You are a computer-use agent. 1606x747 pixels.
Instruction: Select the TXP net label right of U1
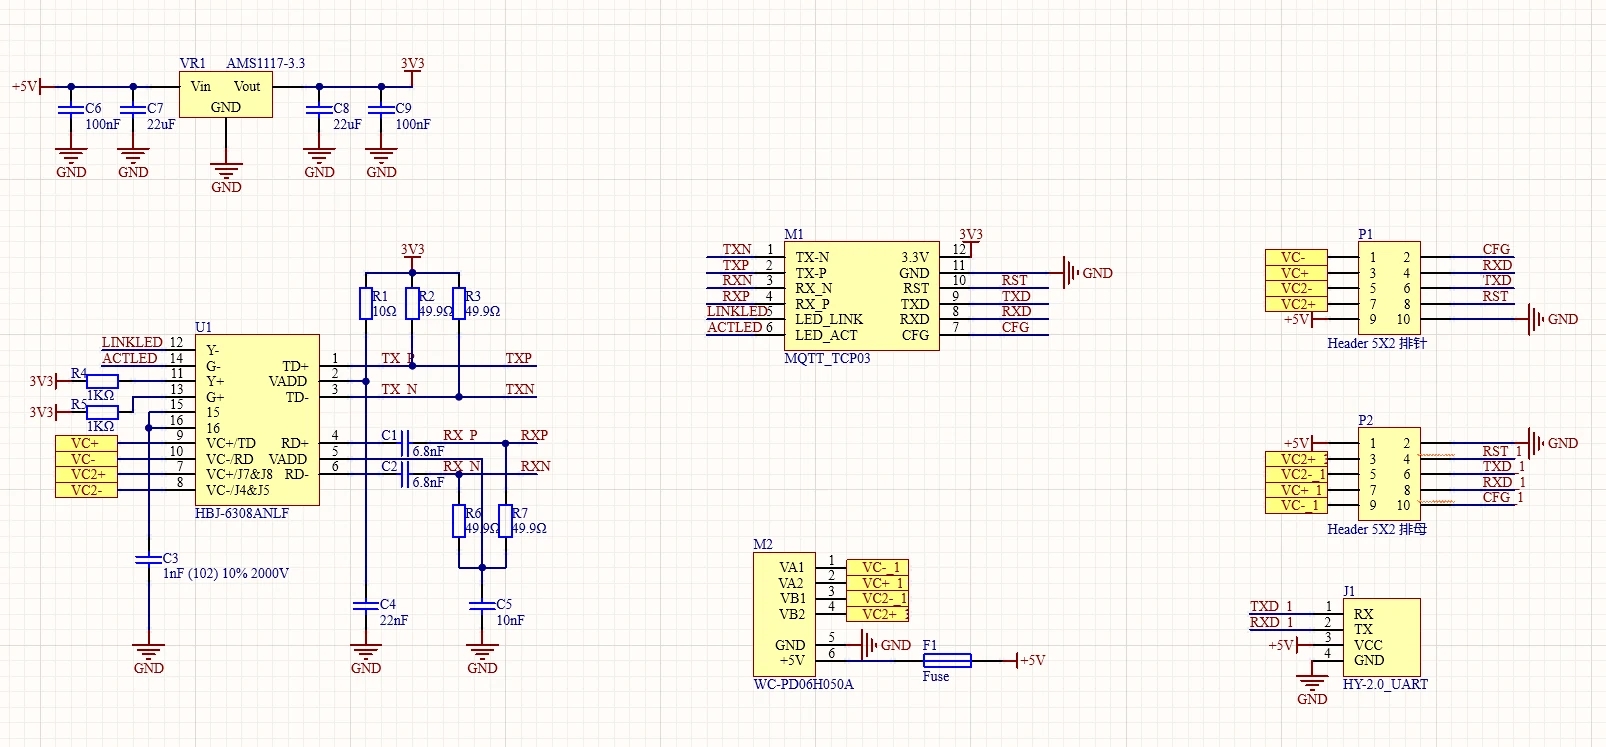[x=518, y=358]
